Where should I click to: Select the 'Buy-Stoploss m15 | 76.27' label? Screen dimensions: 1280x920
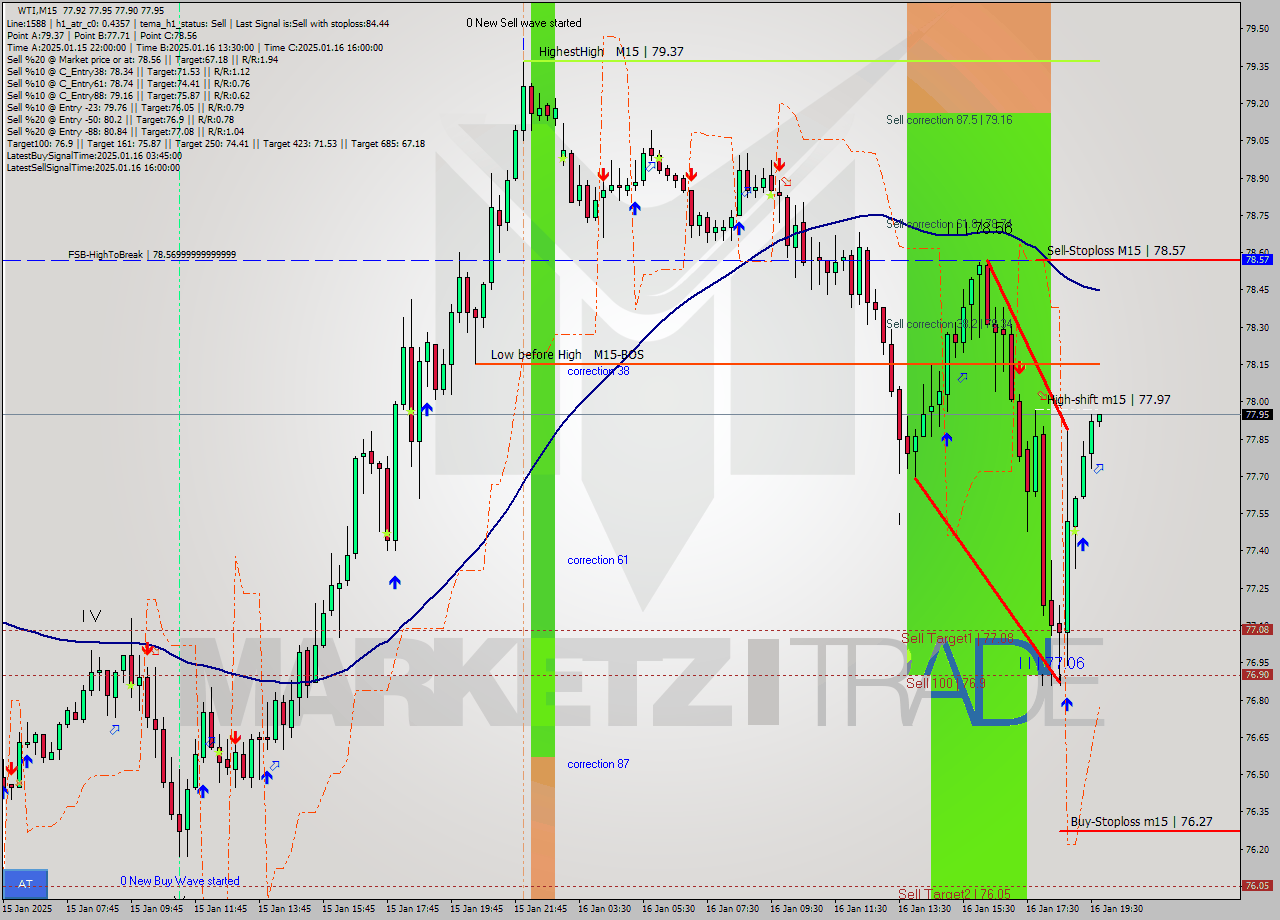[1141, 822]
